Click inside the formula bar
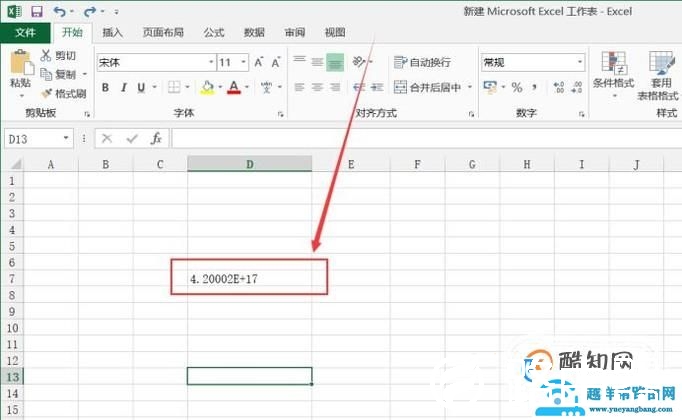Viewport: 682px width, 420px height. 427,139
